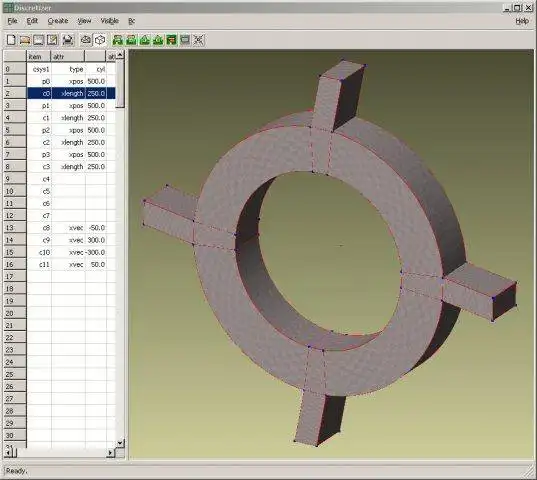This screenshot has width=537, height=480.
Task: Click the Open folder toolbar icon
Action: point(25,40)
